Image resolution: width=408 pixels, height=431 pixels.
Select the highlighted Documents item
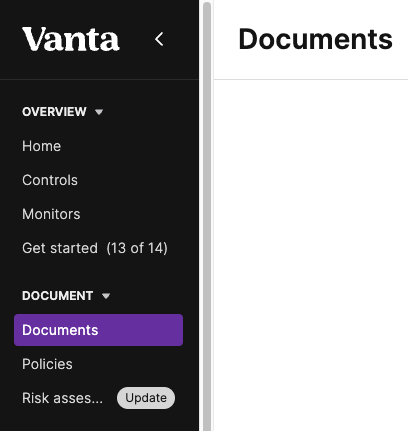tap(99, 330)
